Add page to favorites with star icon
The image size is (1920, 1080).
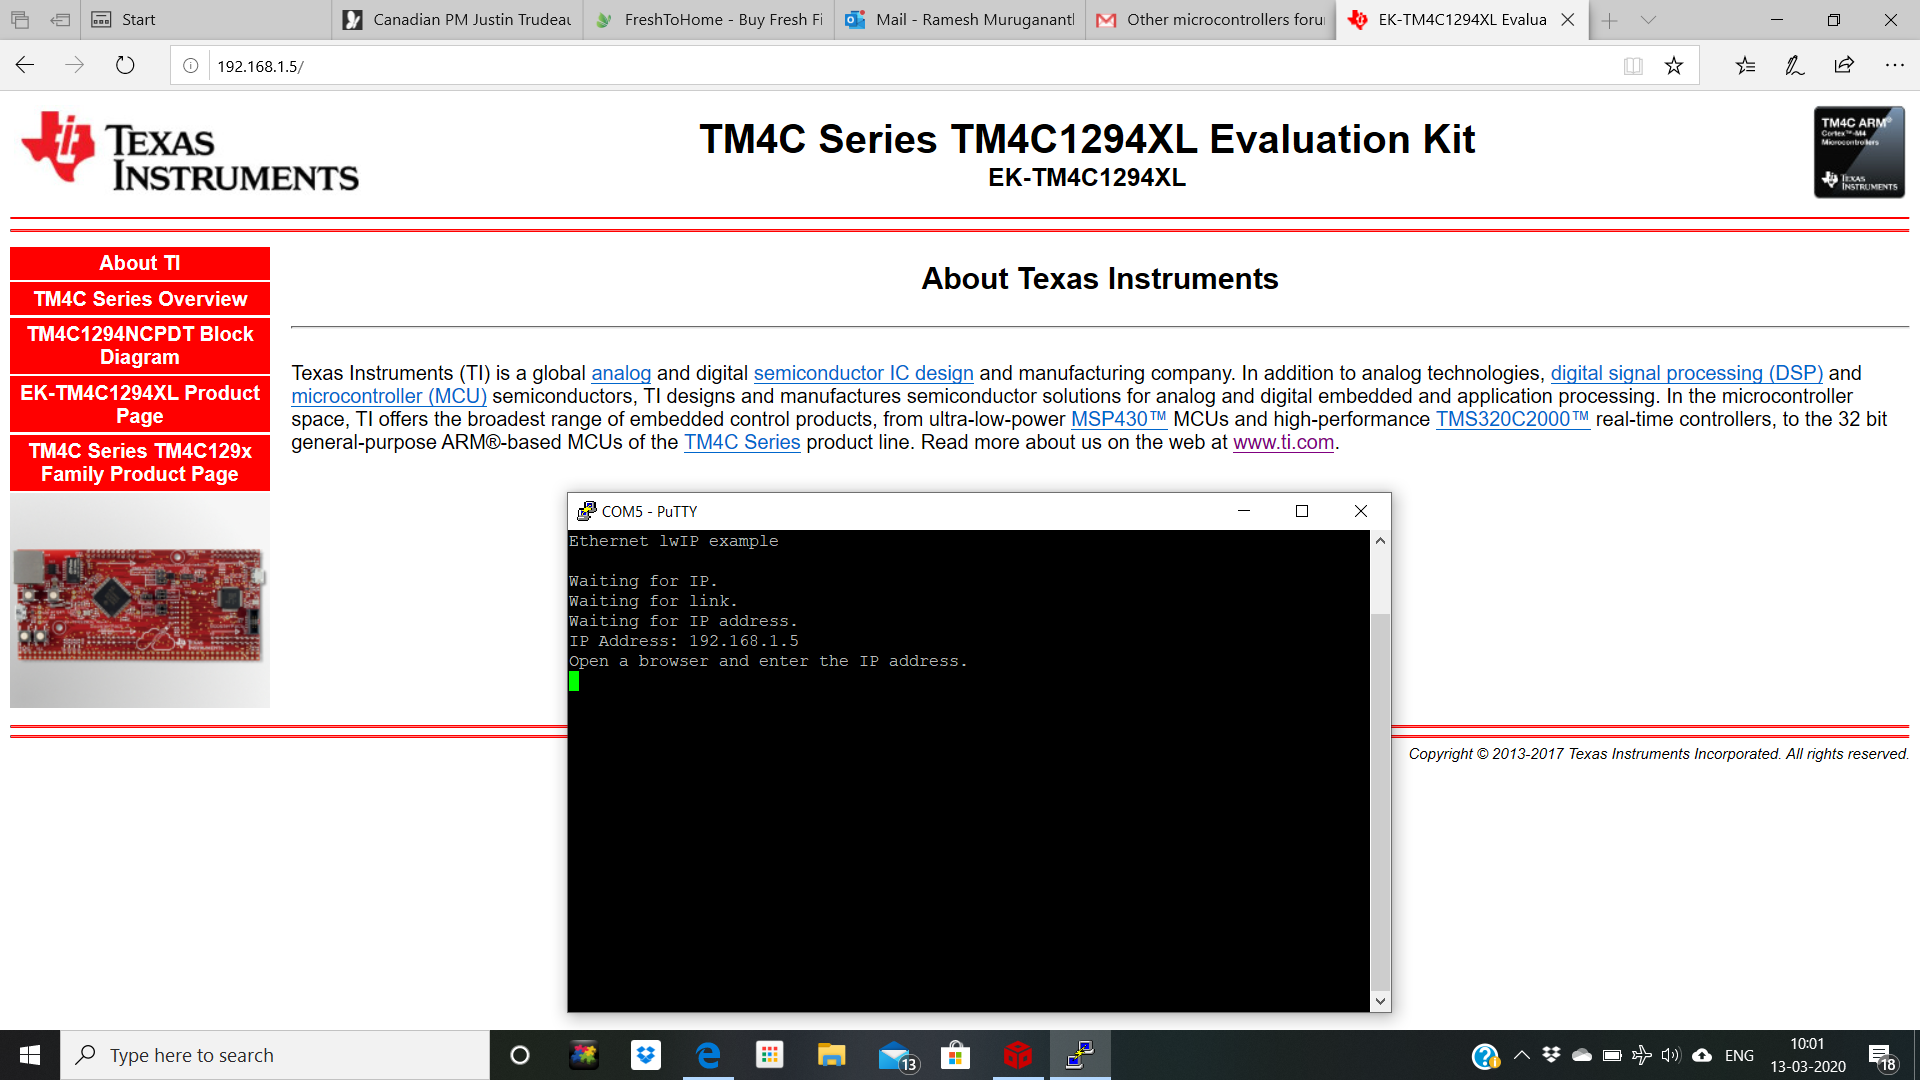tap(1674, 66)
